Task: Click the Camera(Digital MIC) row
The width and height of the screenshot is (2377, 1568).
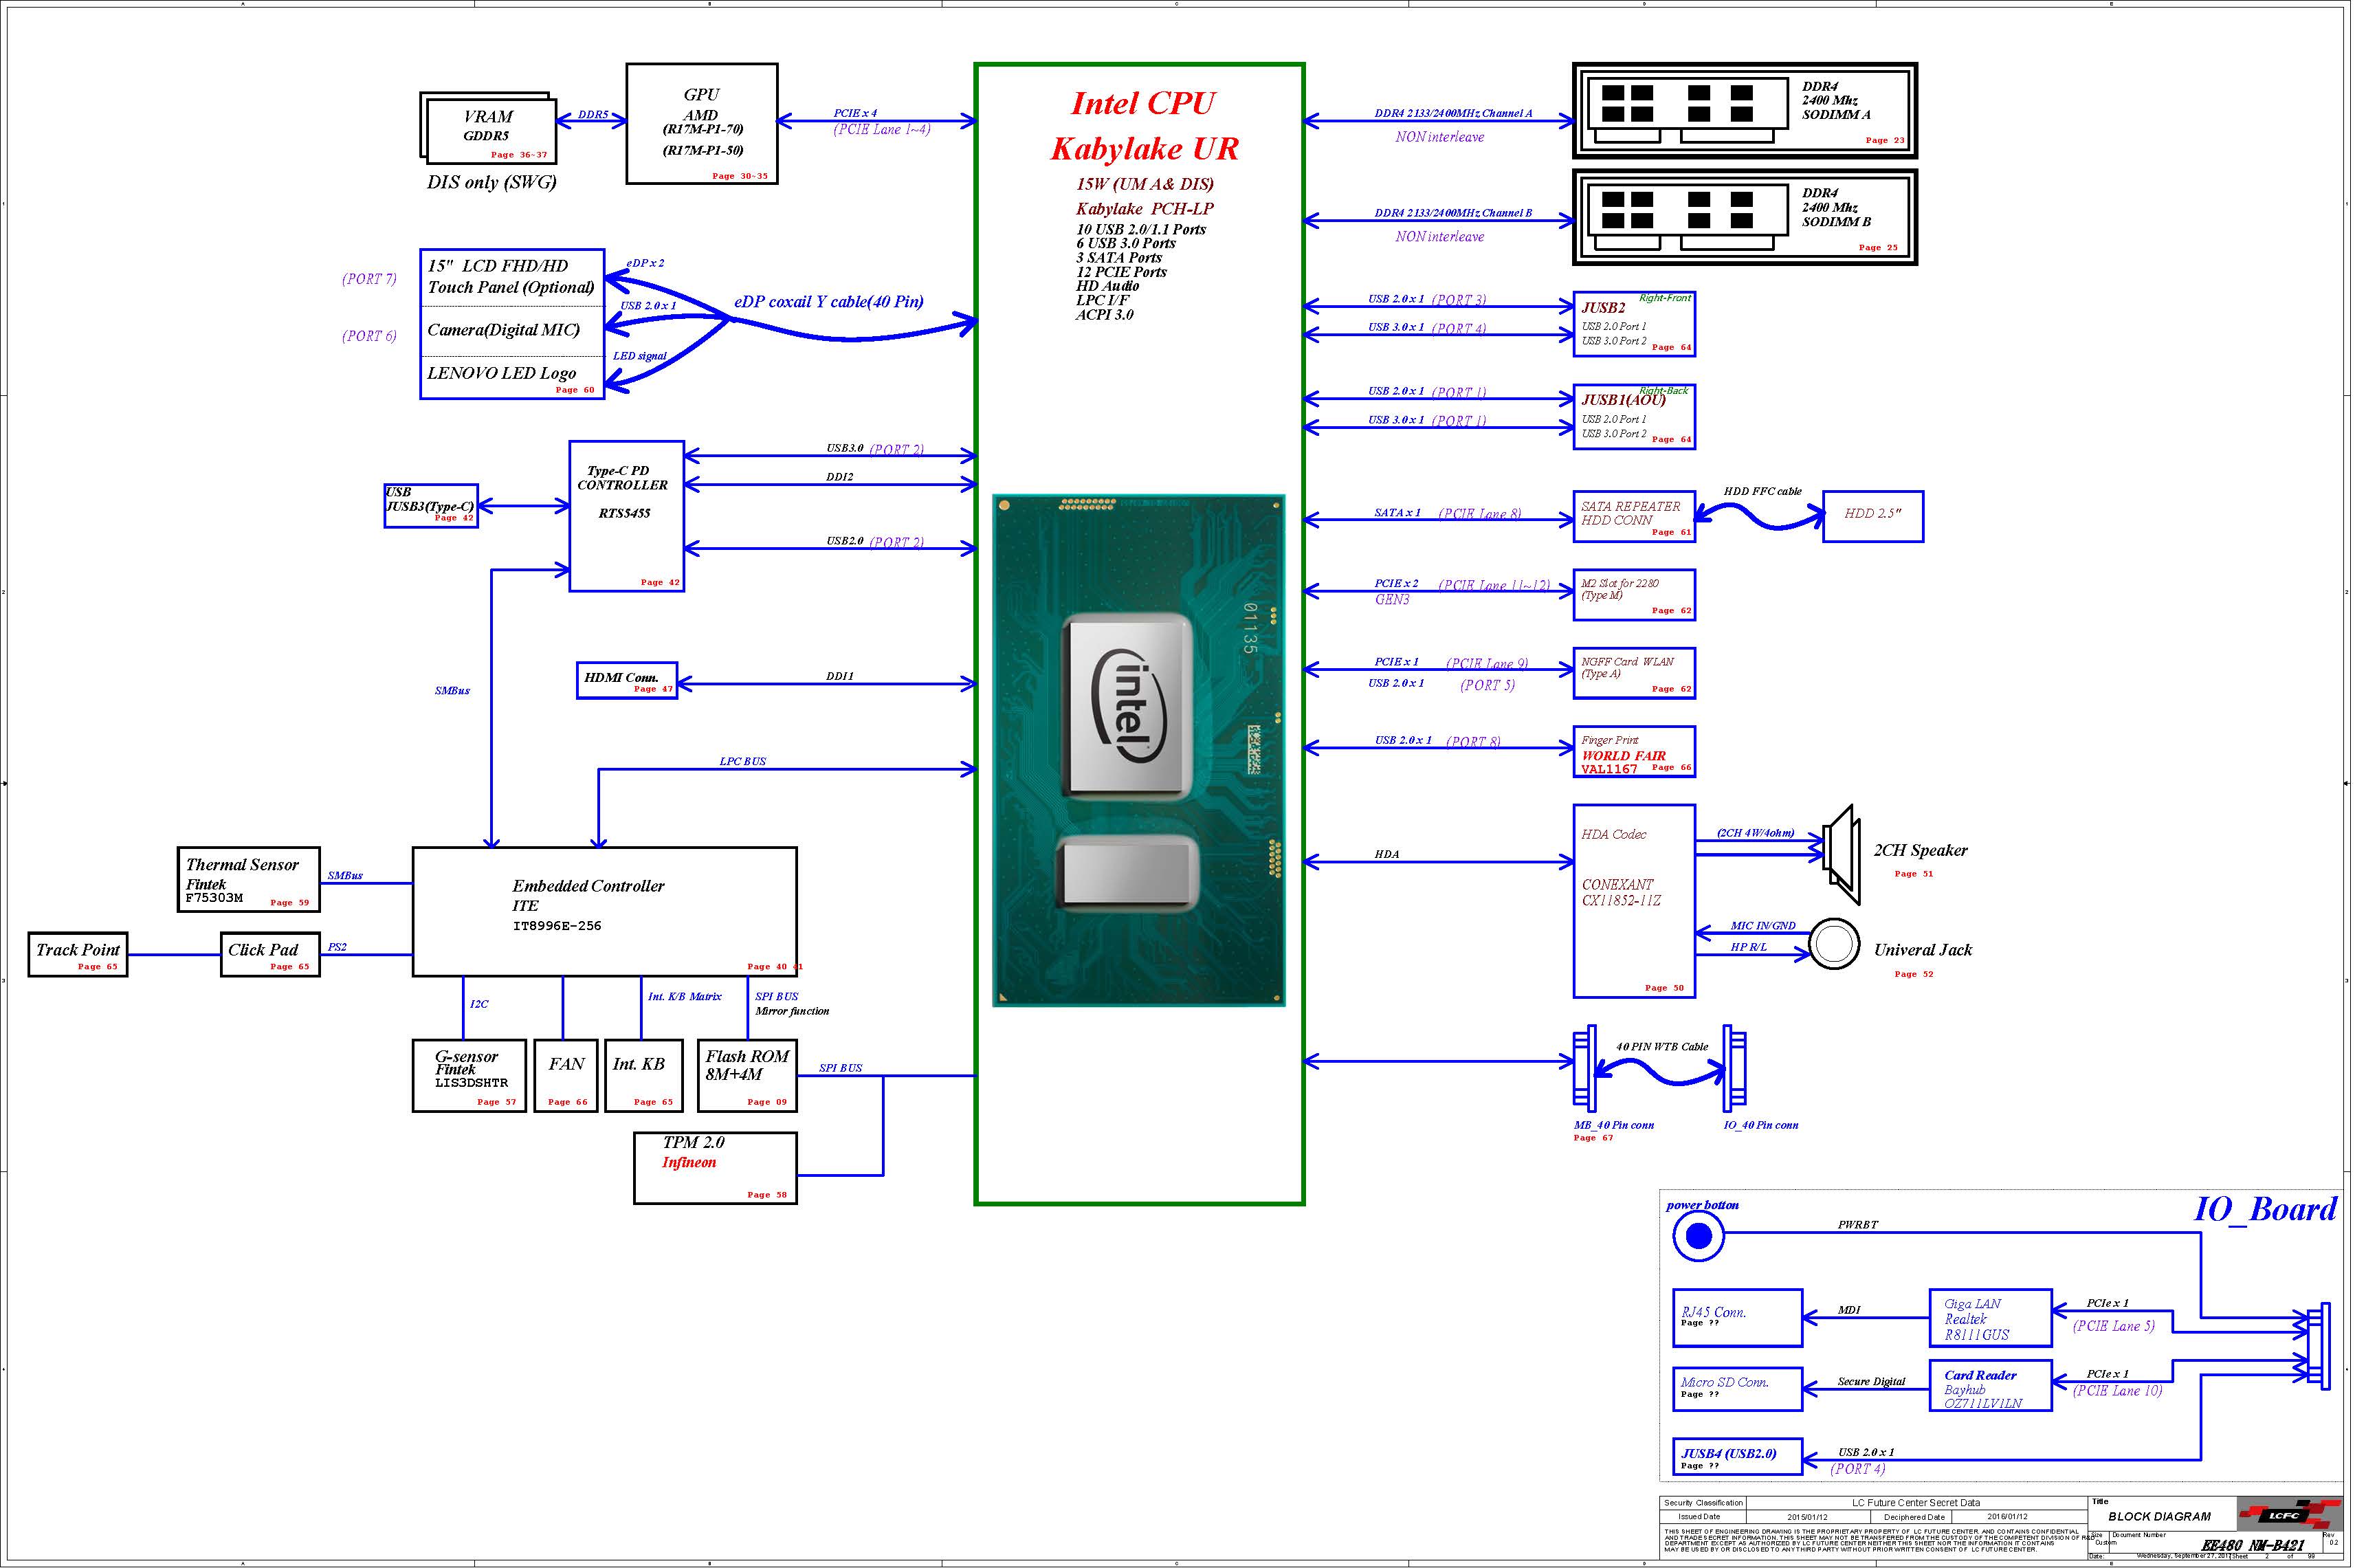Action: [517, 334]
